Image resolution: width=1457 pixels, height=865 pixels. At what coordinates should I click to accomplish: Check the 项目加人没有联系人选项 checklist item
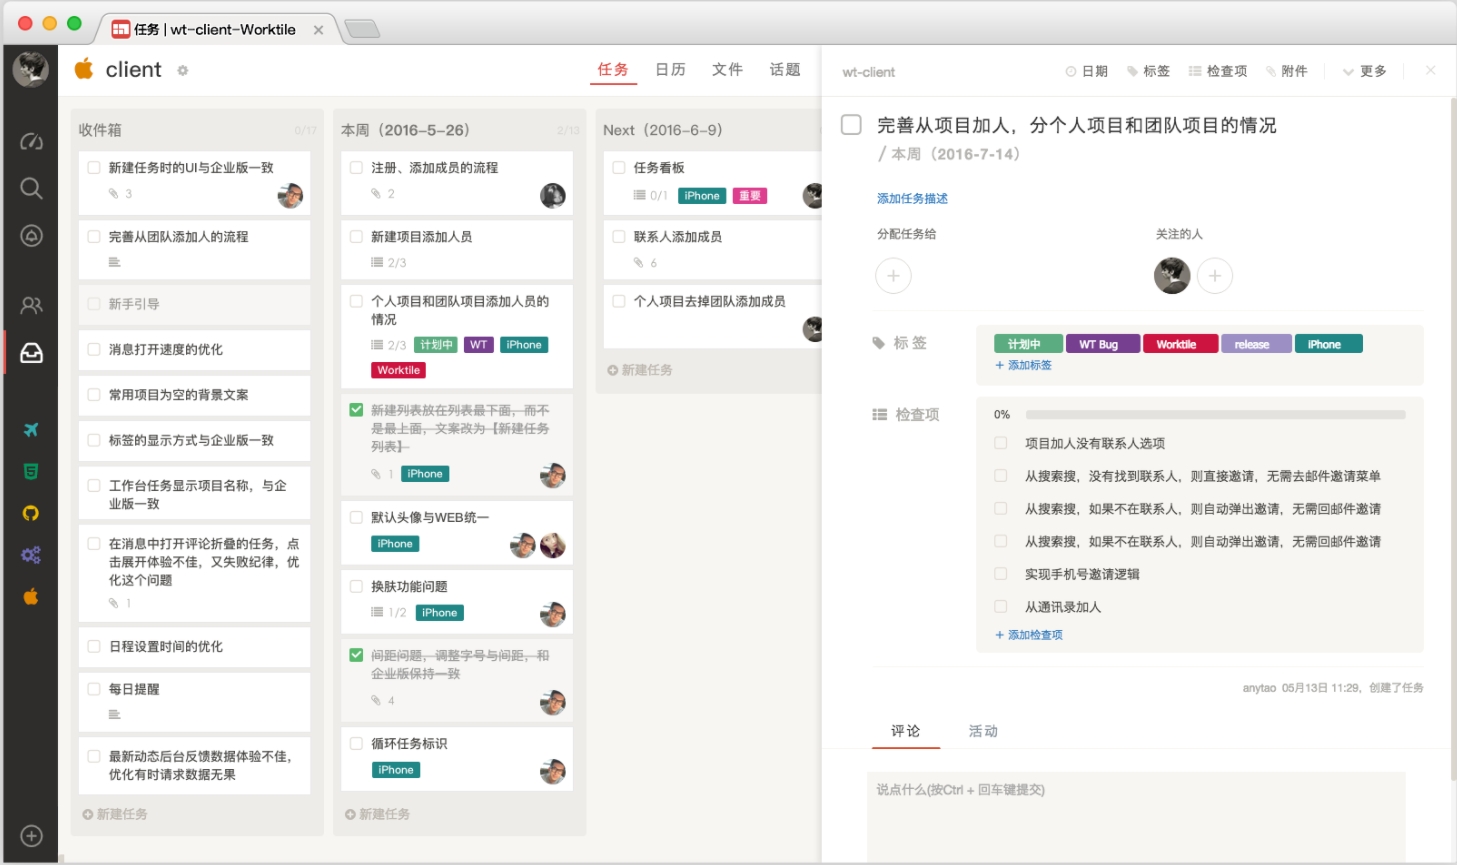click(x=1000, y=443)
